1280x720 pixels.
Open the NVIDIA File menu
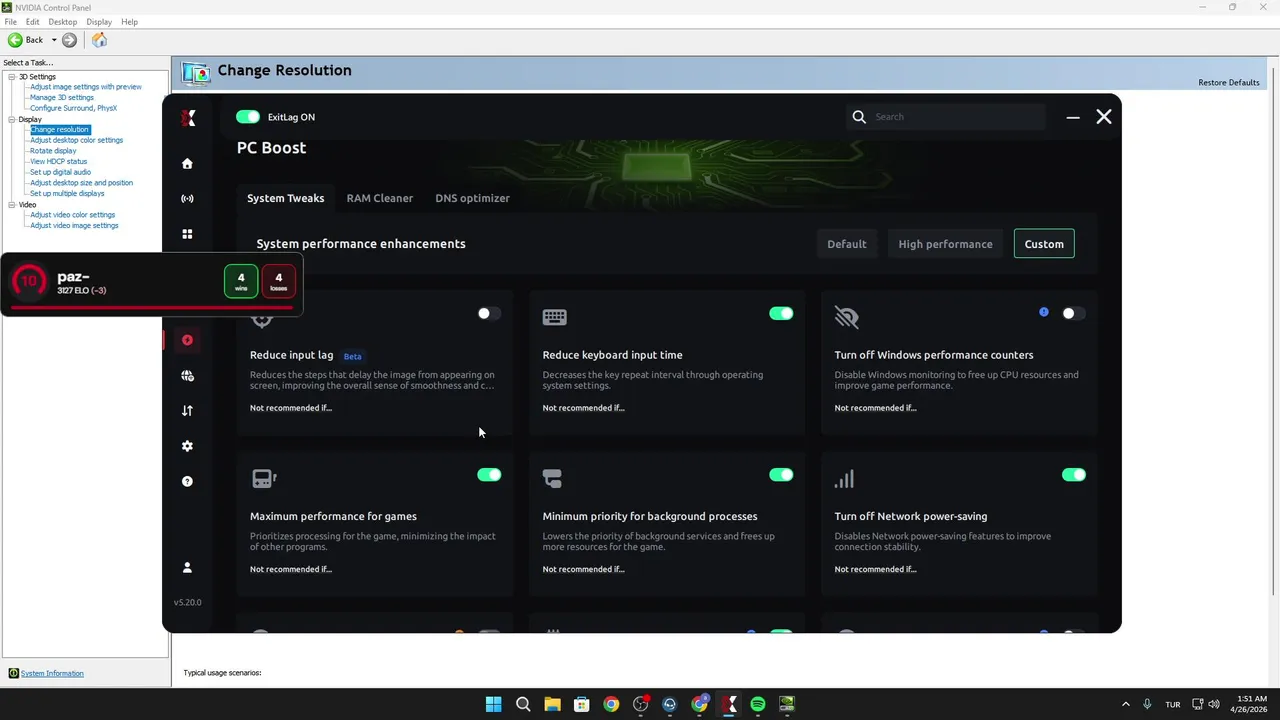[x=11, y=21]
